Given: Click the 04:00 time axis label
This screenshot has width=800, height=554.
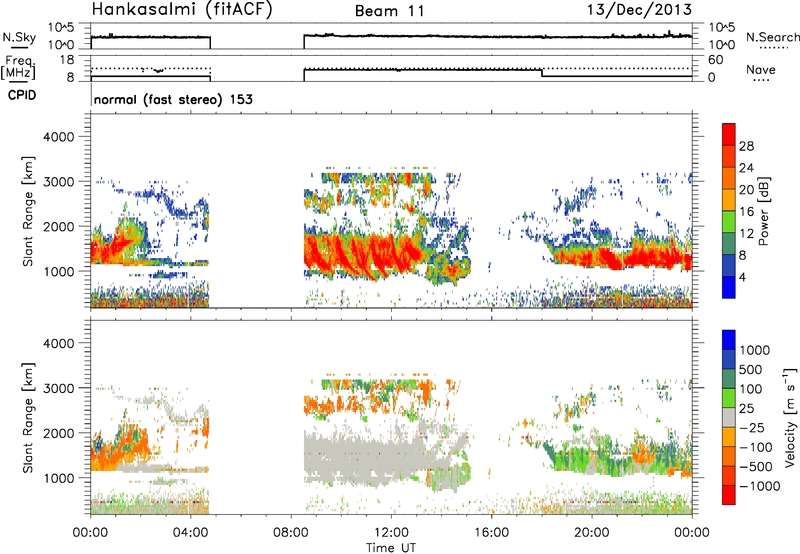Looking at the screenshot, I should 190,533.
